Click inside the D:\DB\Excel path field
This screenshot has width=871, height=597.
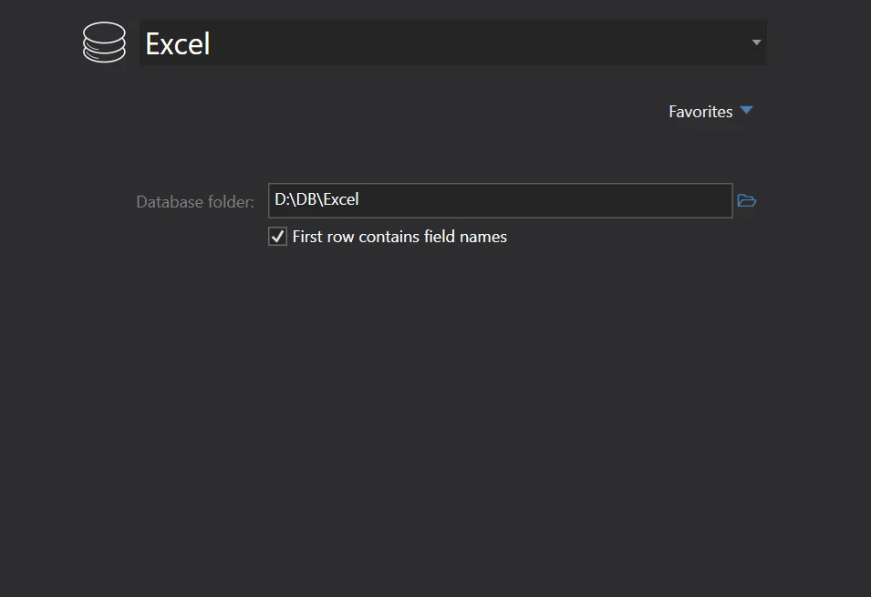(450, 200)
